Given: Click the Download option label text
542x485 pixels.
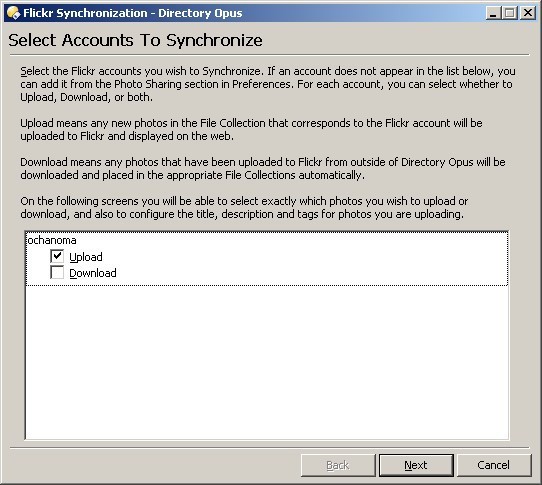Looking at the screenshot, I should [x=93, y=273].
